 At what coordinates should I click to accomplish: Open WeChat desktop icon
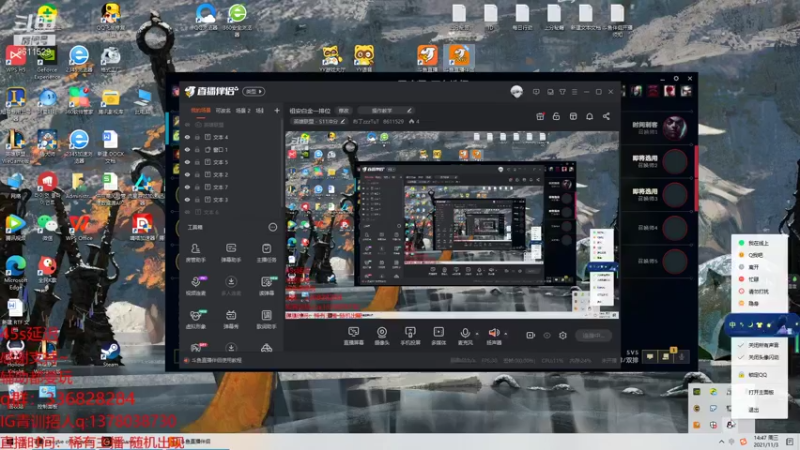click(47, 227)
